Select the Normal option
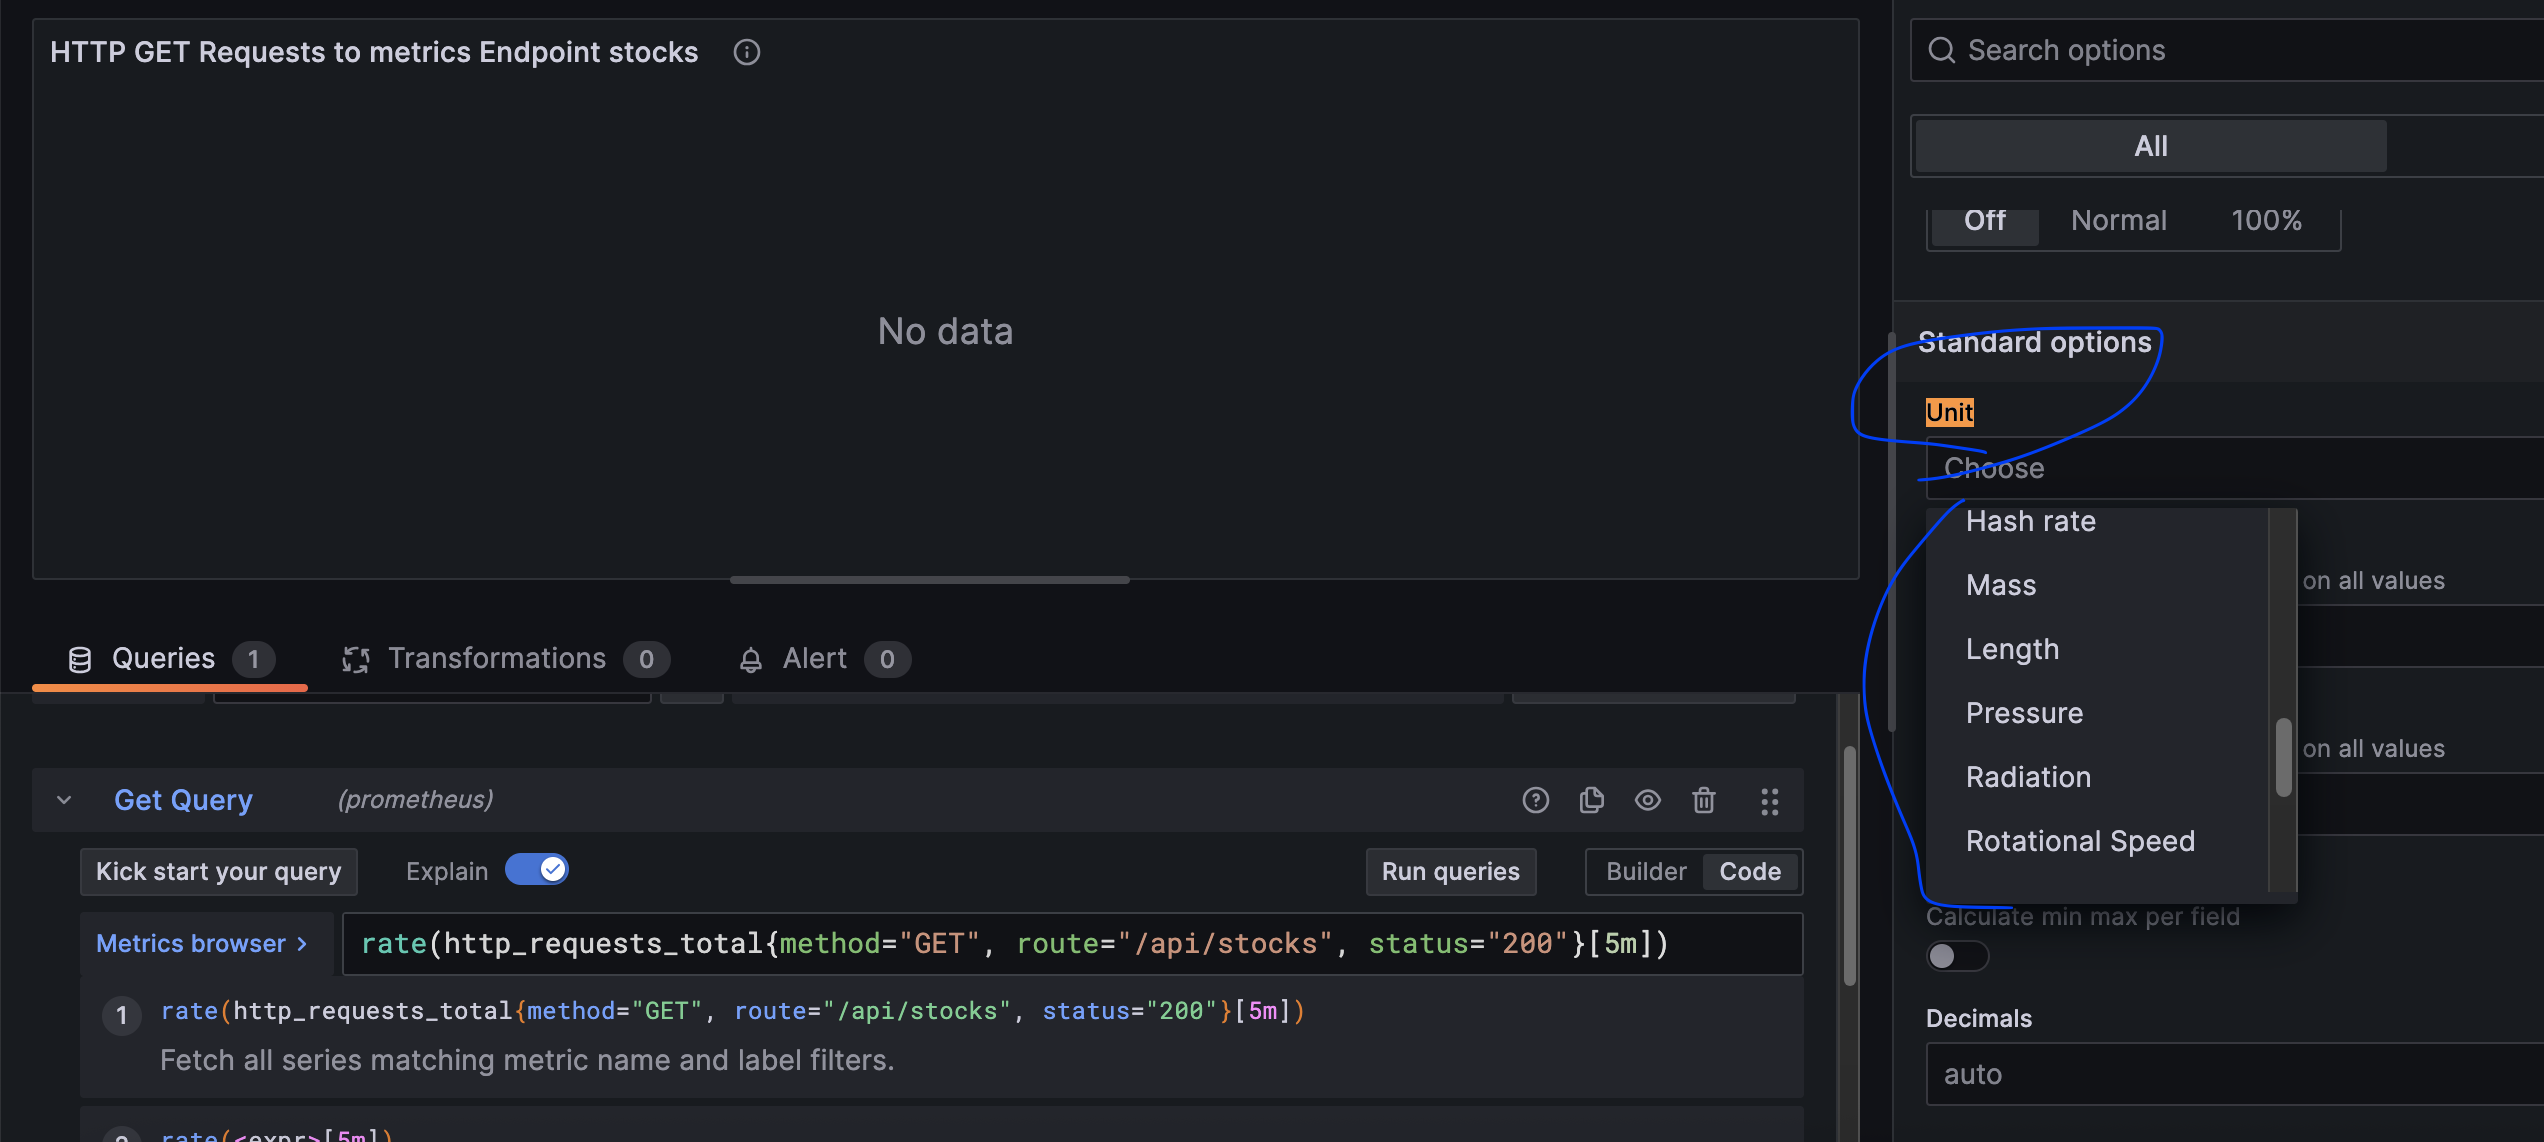2544x1142 pixels. (x=2119, y=220)
